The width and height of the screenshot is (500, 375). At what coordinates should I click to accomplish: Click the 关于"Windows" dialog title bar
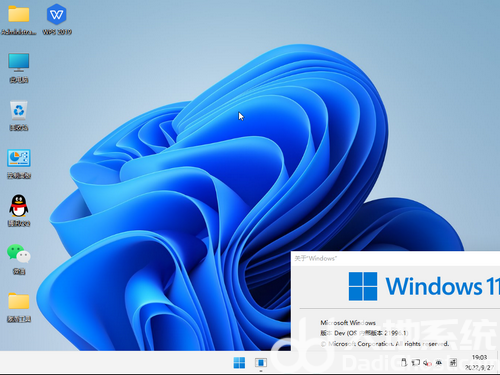click(x=395, y=258)
